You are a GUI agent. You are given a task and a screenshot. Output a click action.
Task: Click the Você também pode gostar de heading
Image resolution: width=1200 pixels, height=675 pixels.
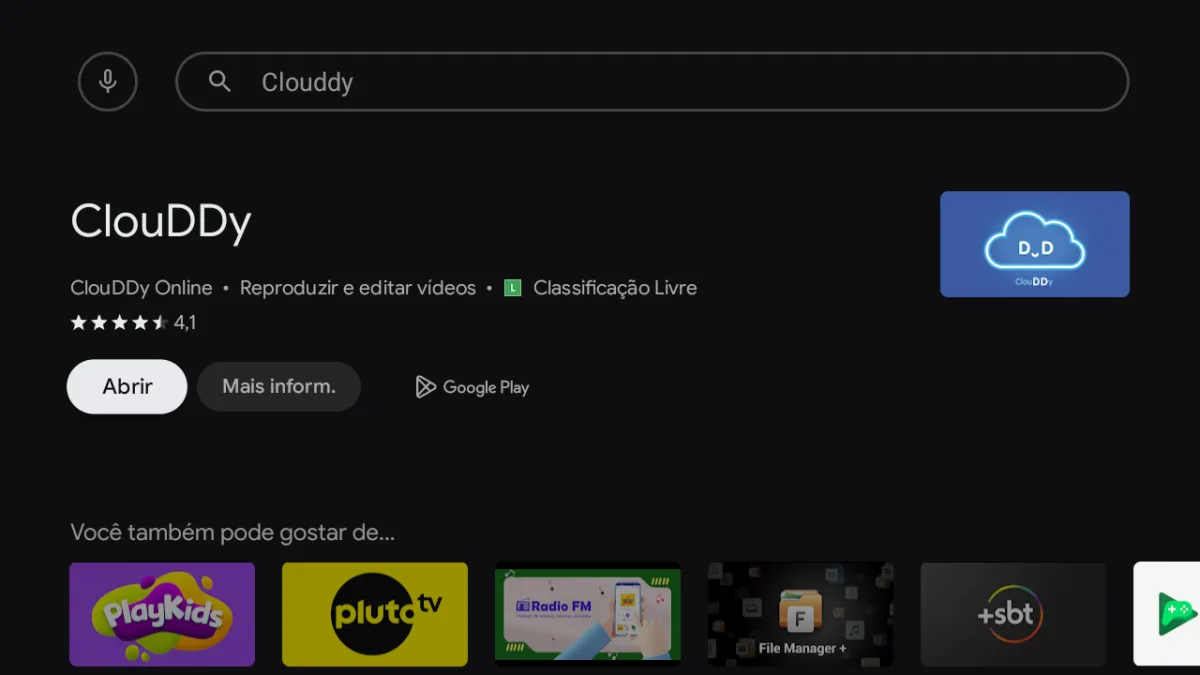tap(232, 532)
